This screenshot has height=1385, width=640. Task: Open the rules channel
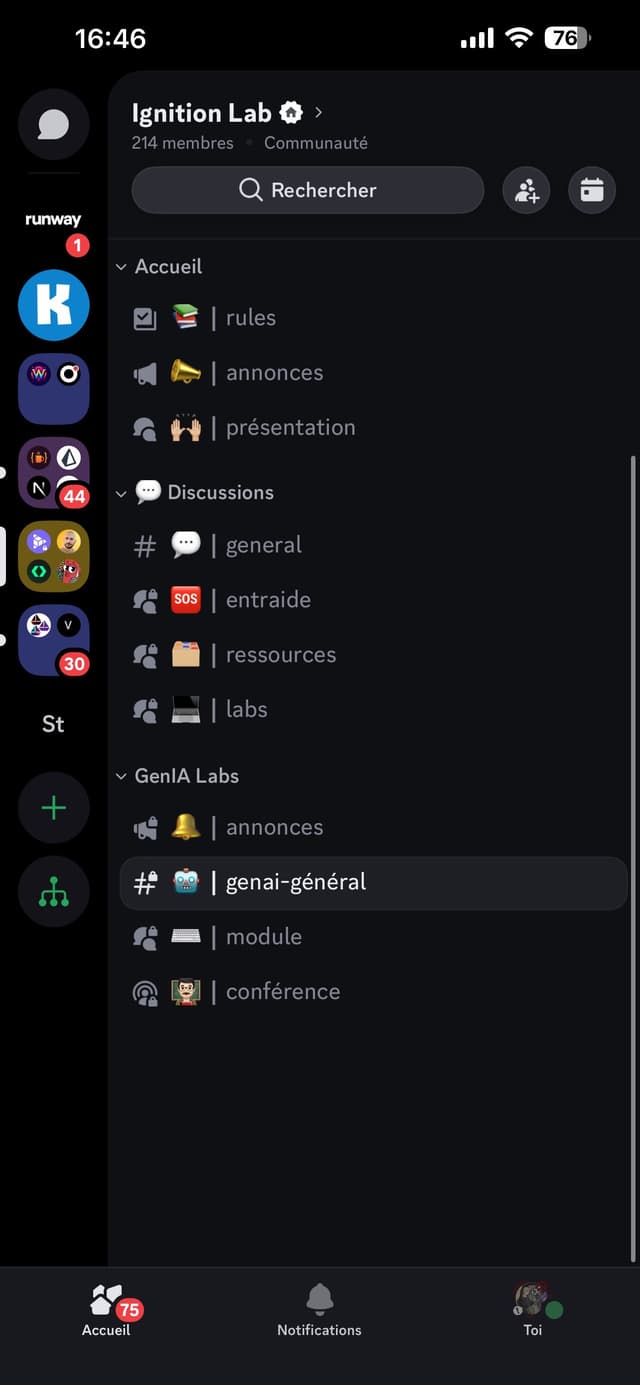point(250,318)
